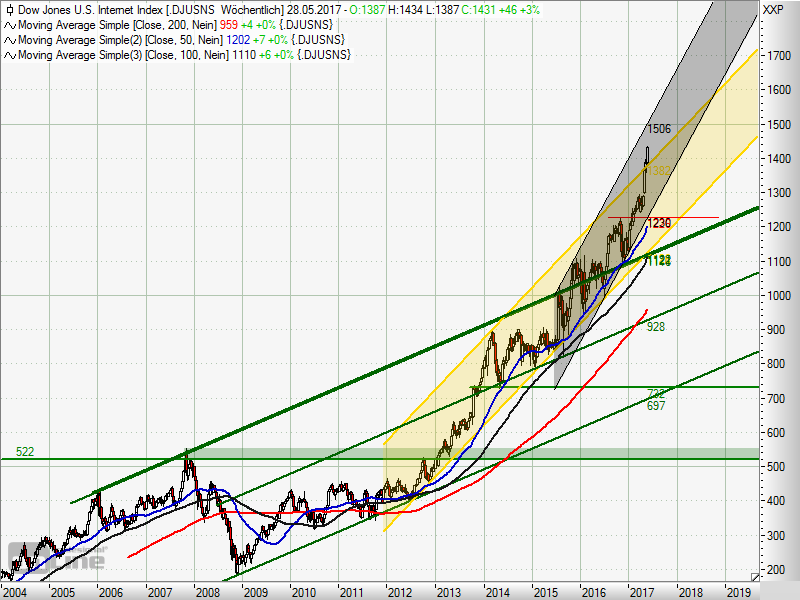Click the resize grip at chart corner
Screen dimensions: 800x600
point(755,576)
